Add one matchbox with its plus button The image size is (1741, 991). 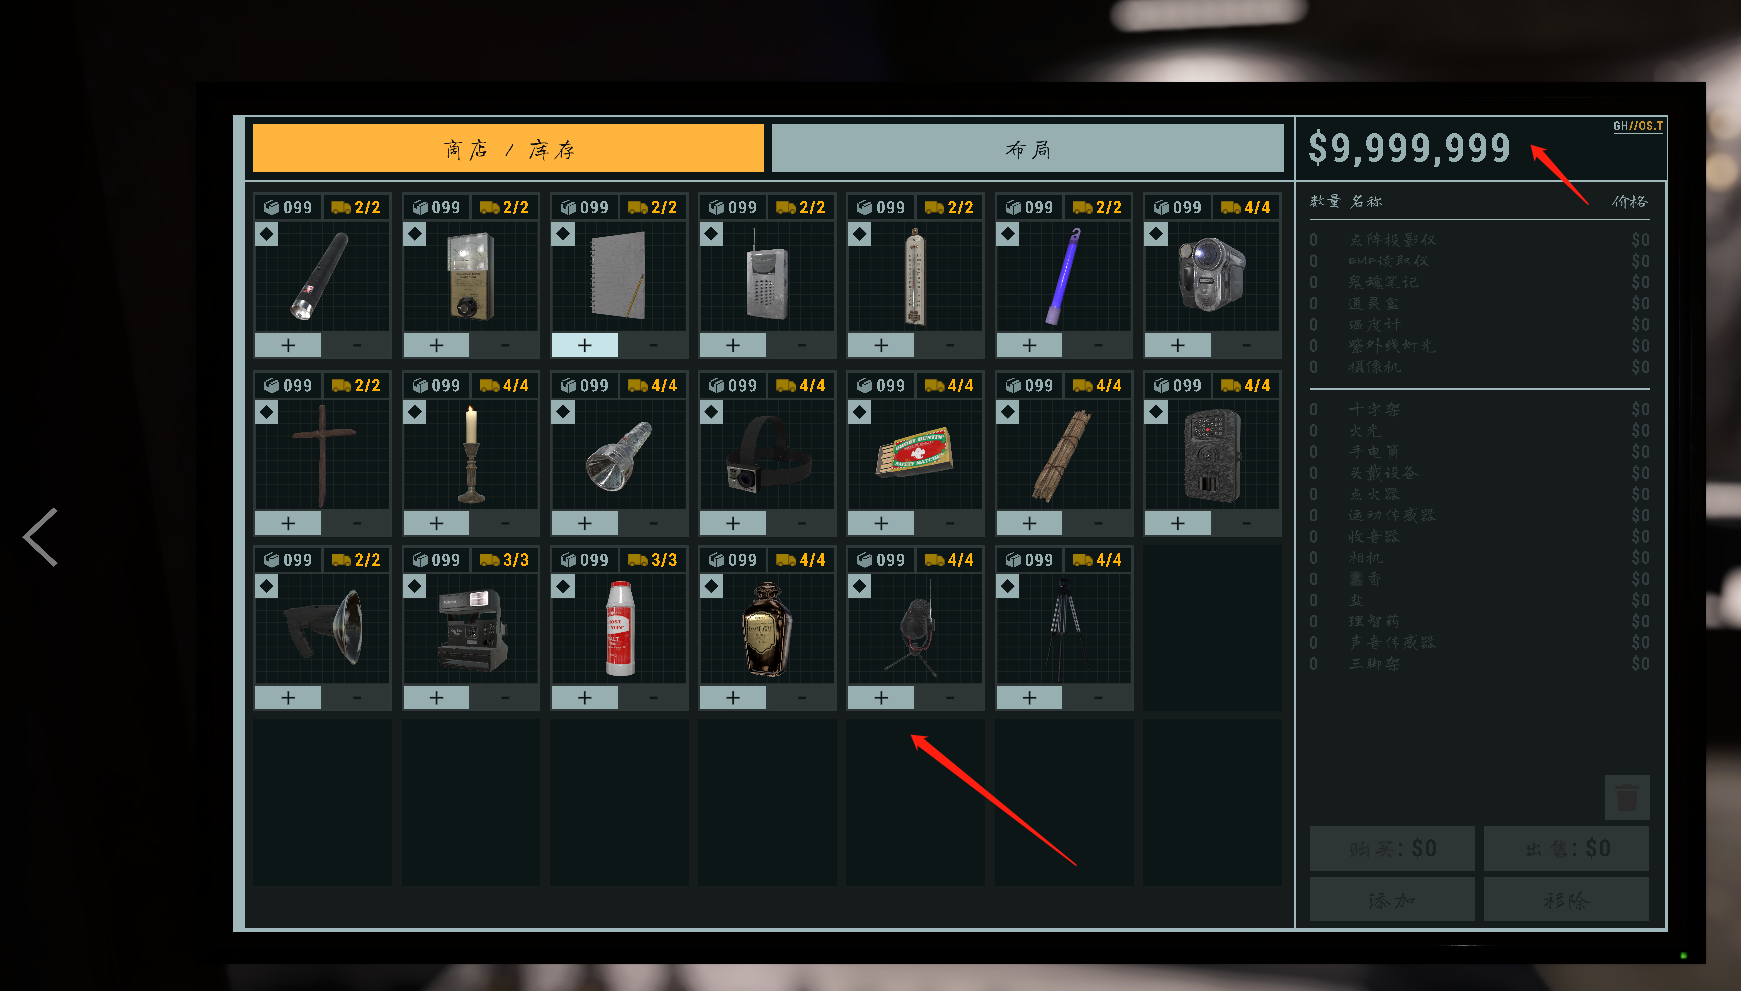coord(881,523)
